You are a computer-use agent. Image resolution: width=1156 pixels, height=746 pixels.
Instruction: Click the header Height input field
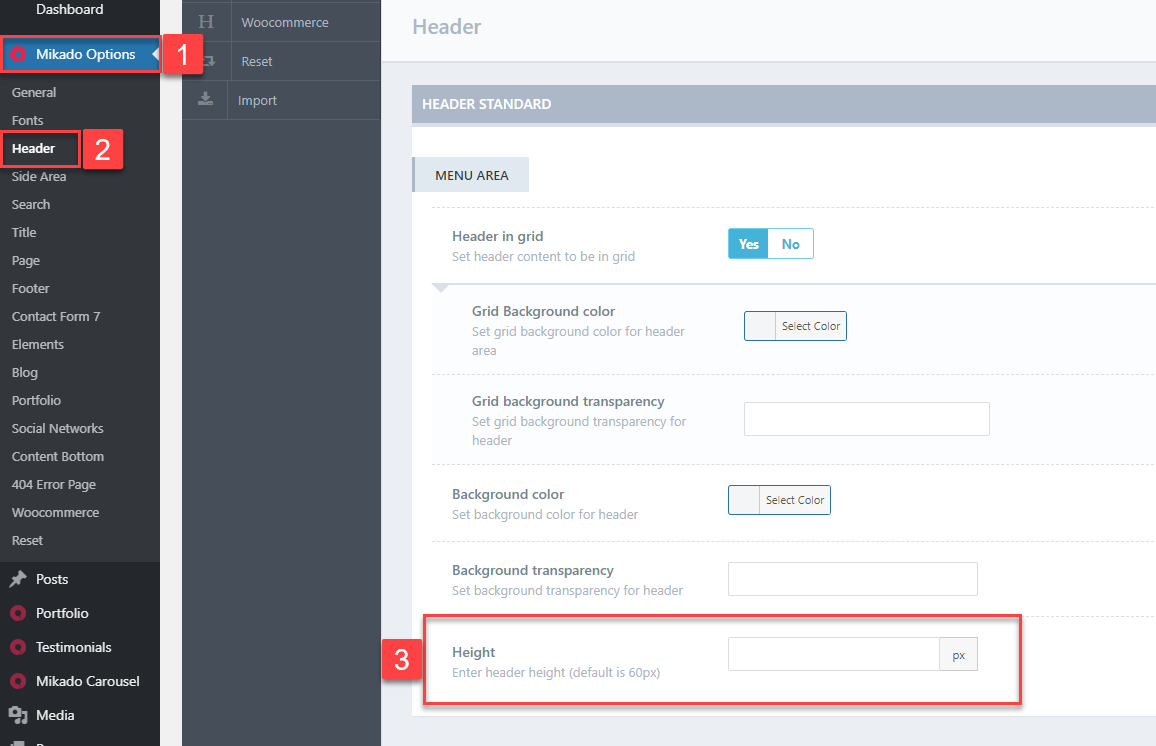click(x=833, y=655)
